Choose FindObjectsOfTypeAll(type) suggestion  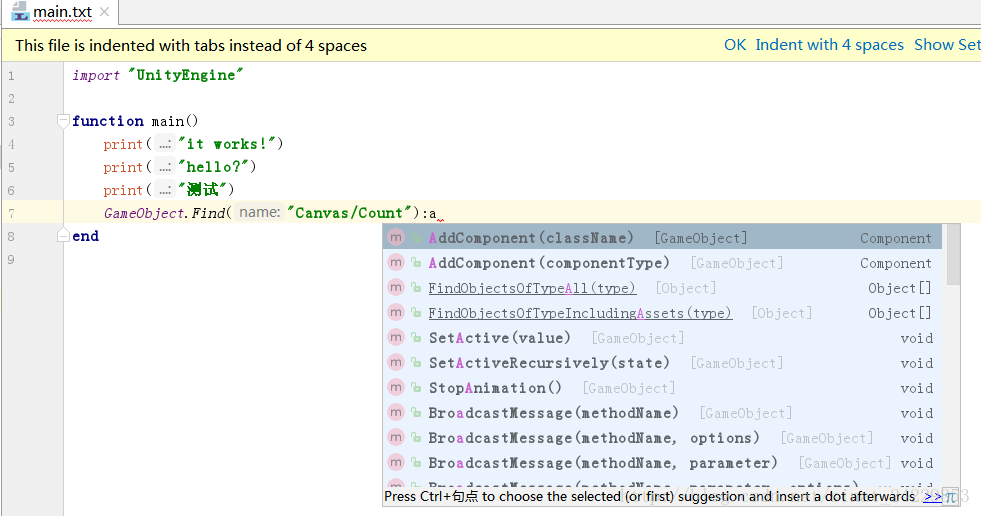tap(662, 288)
